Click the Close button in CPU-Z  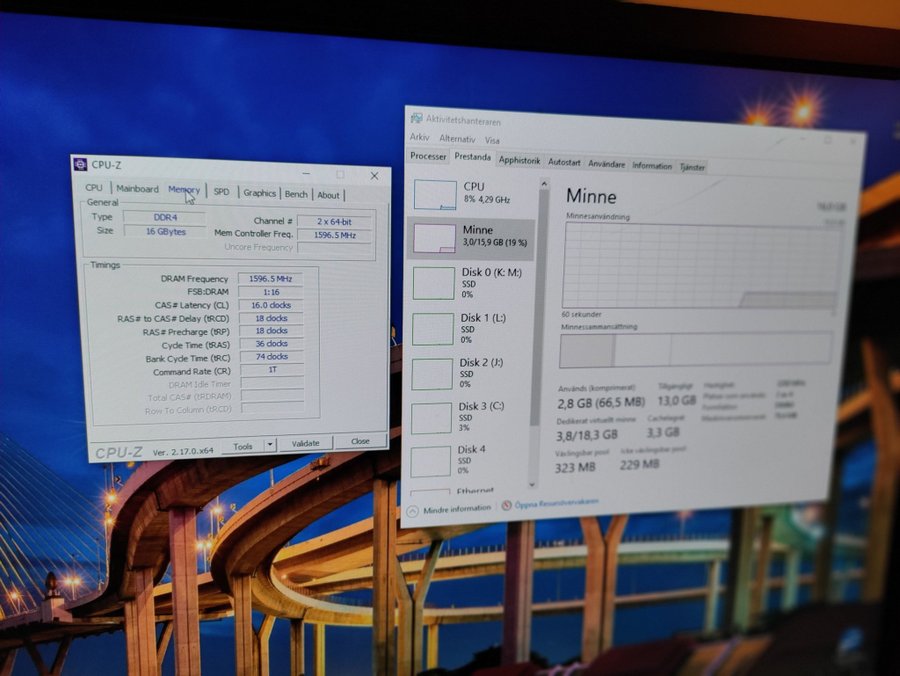(360, 441)
